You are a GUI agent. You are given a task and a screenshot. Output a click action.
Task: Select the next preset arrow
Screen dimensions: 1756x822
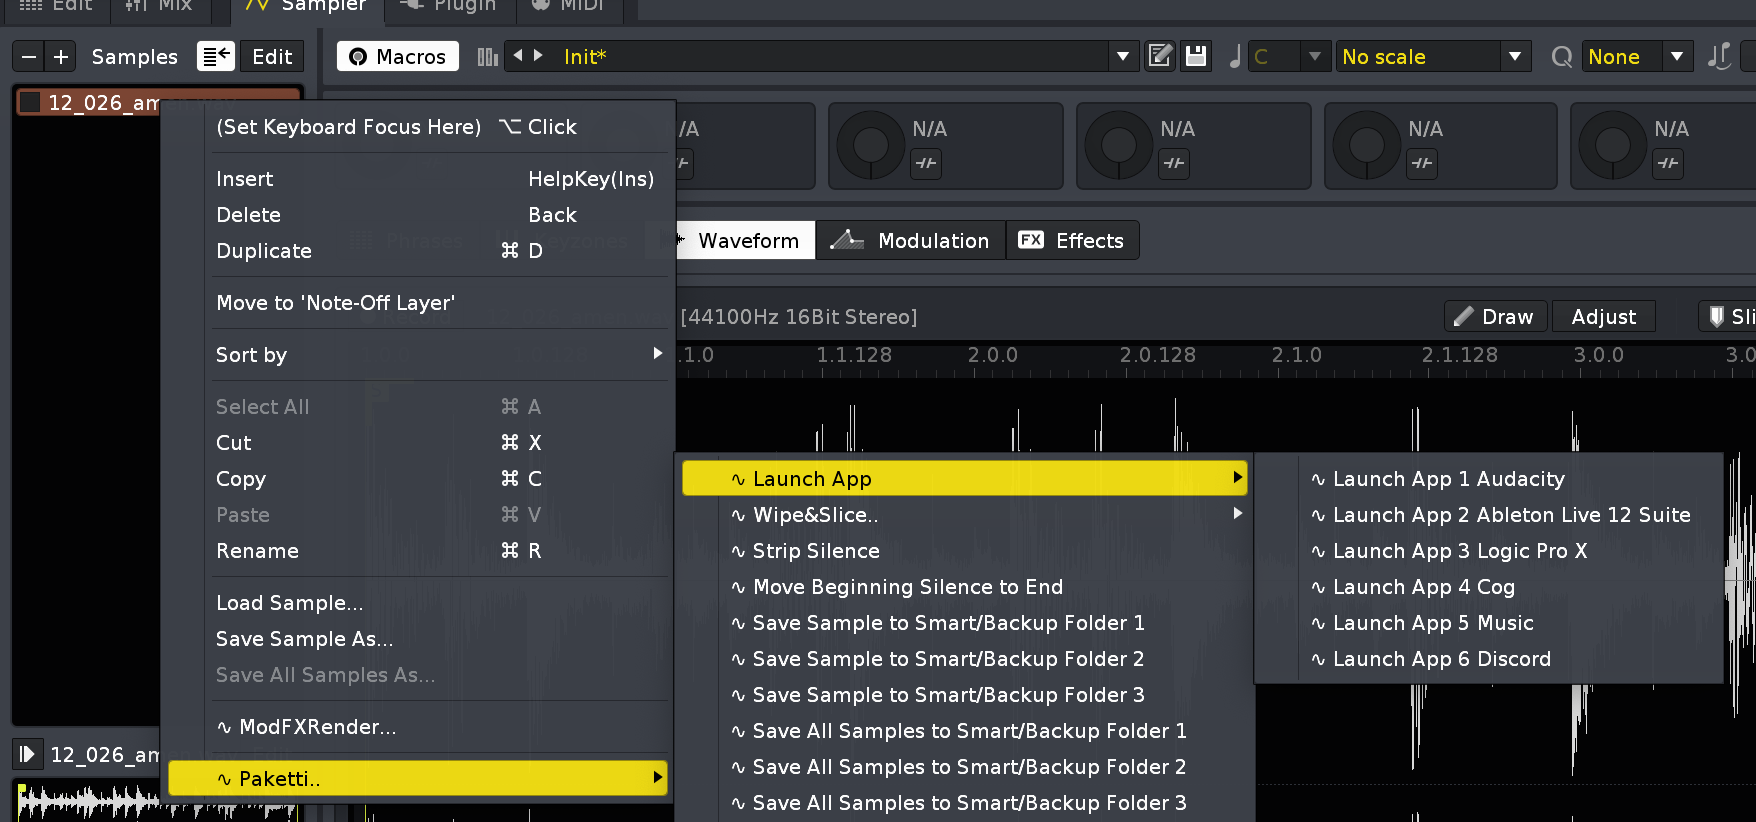539,56
